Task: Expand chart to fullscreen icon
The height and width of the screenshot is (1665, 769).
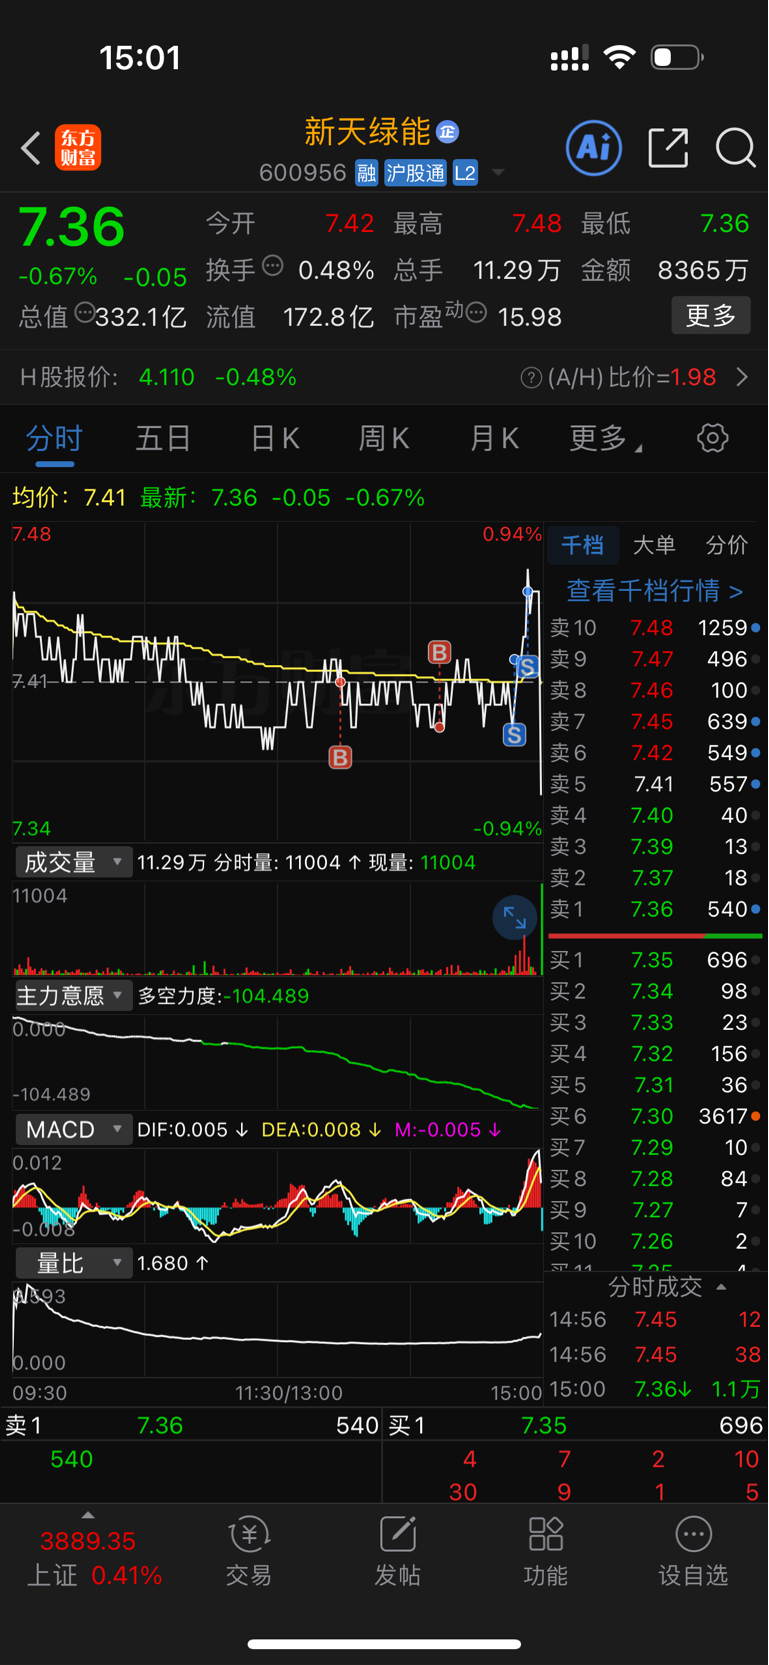Action: coord(515,918)
